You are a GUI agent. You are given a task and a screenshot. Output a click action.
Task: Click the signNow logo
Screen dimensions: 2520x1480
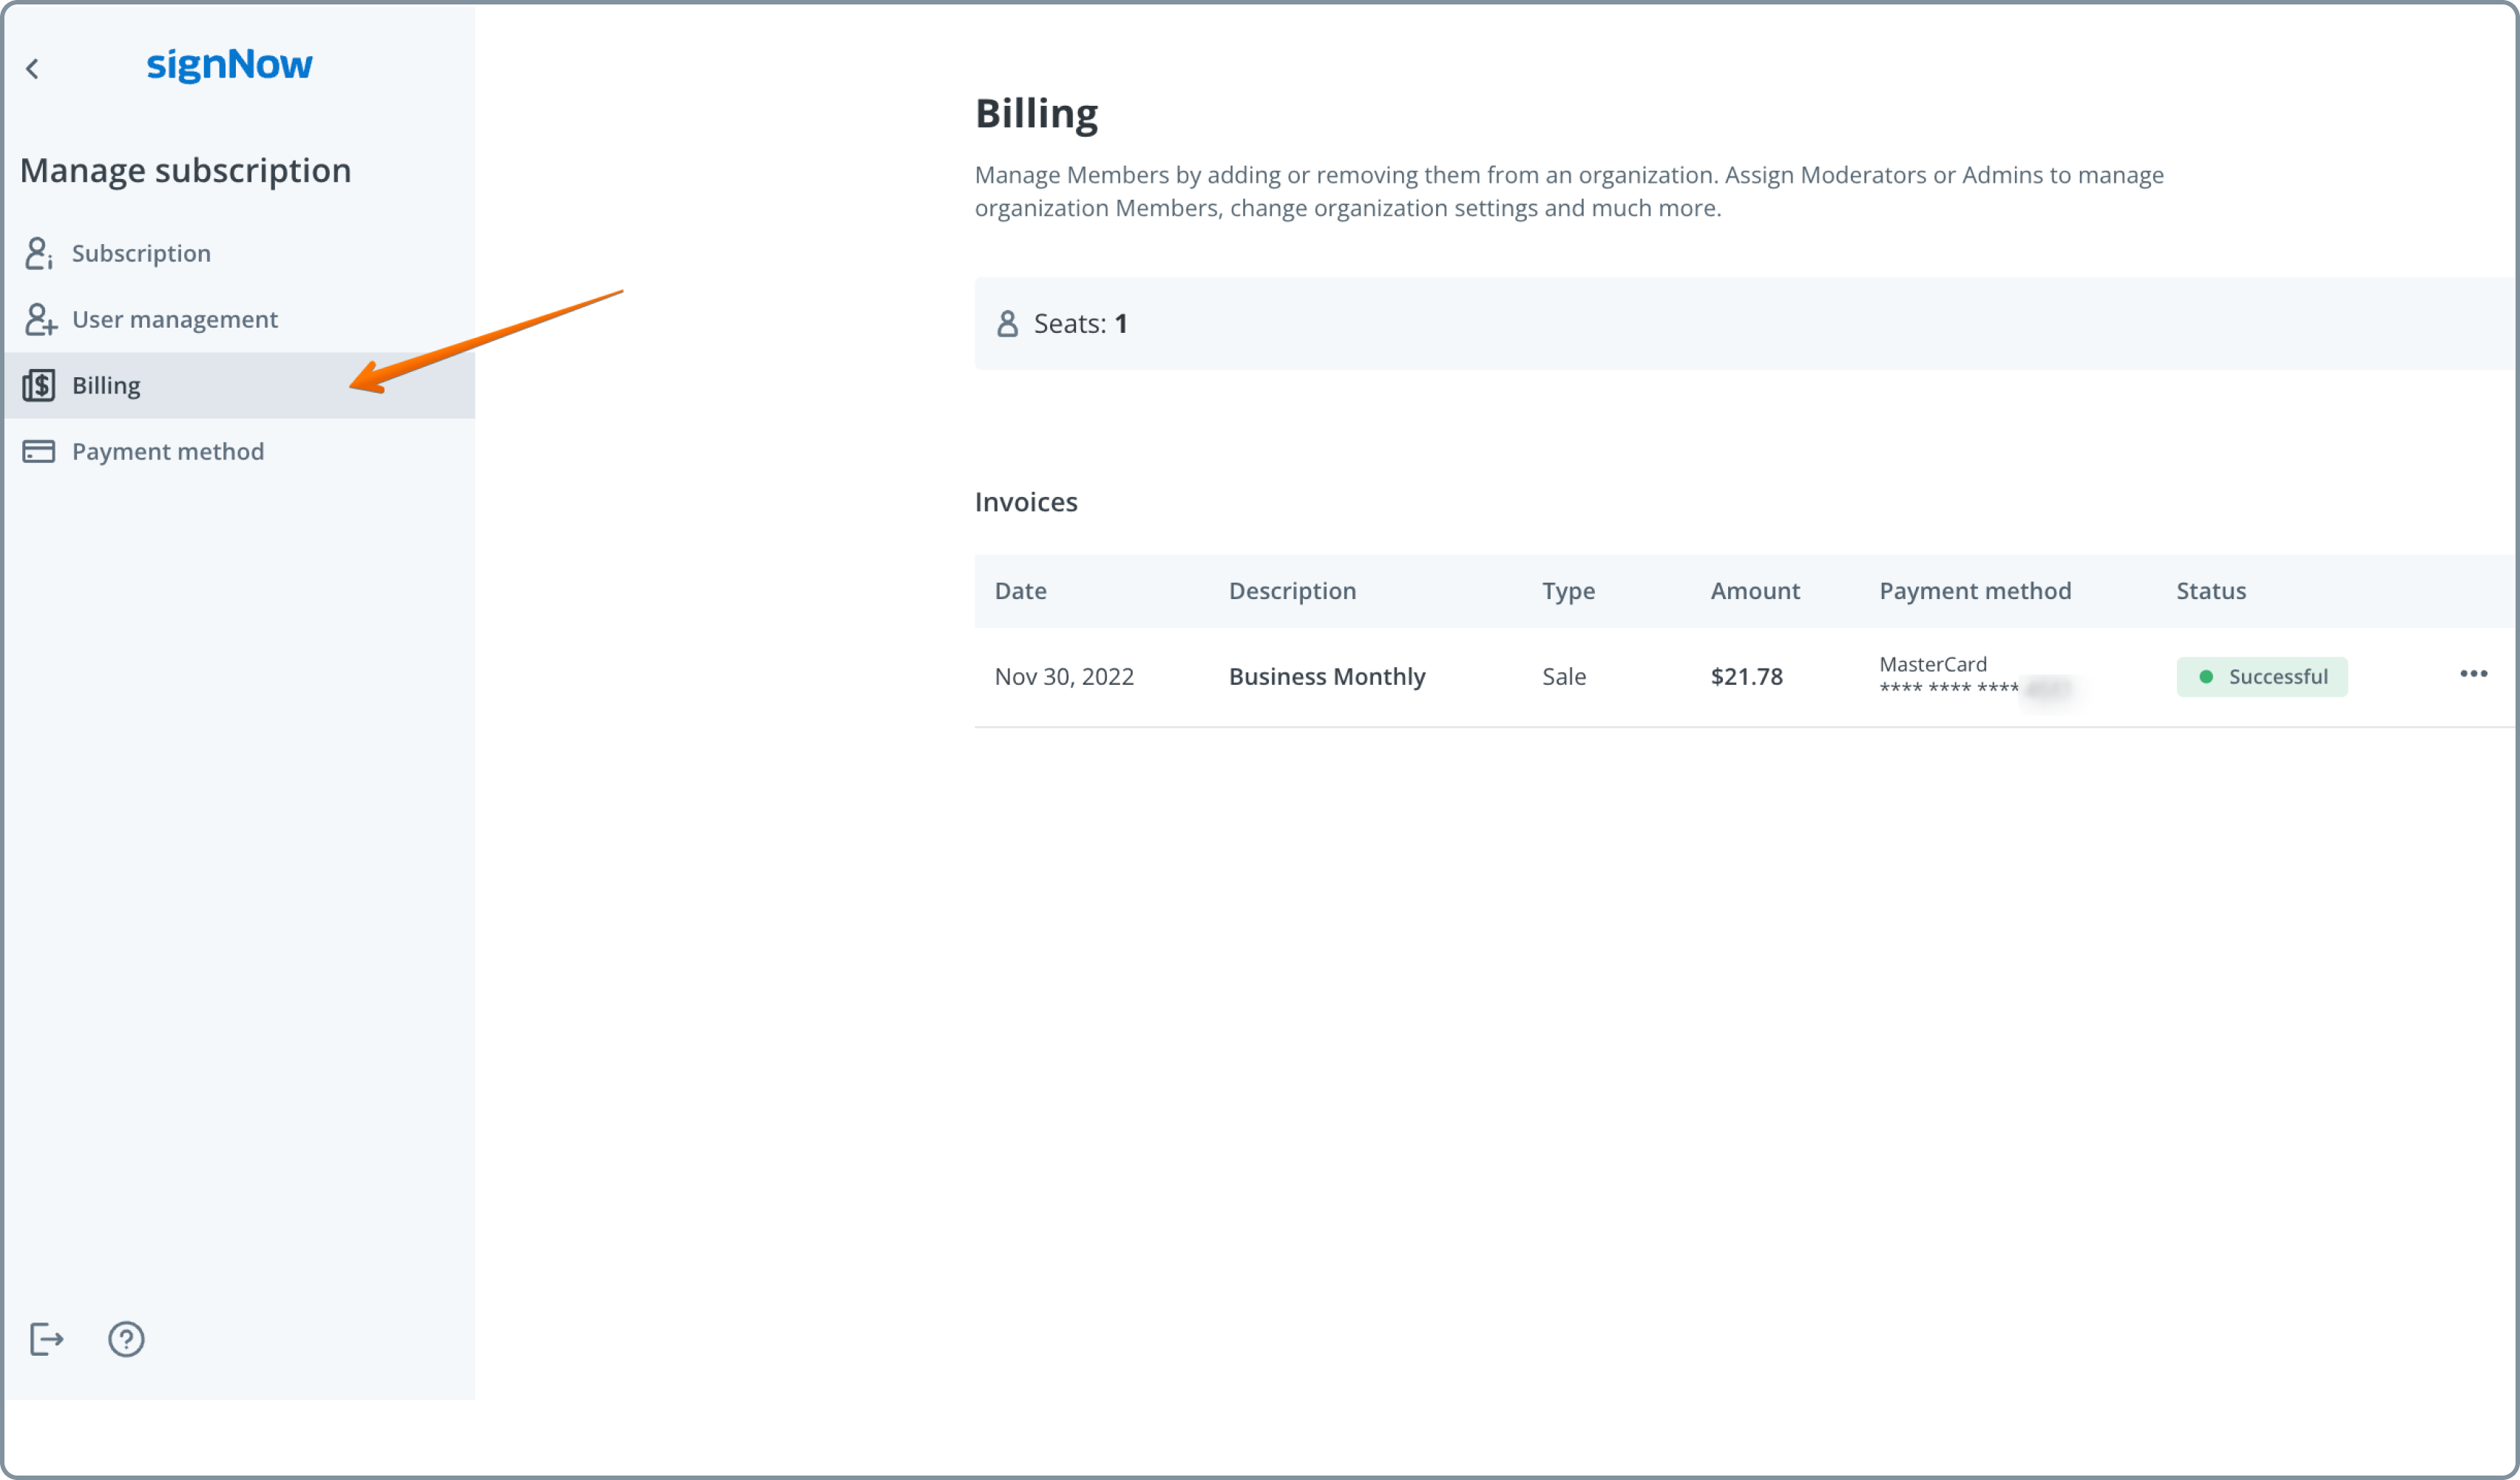click(229, 65)
